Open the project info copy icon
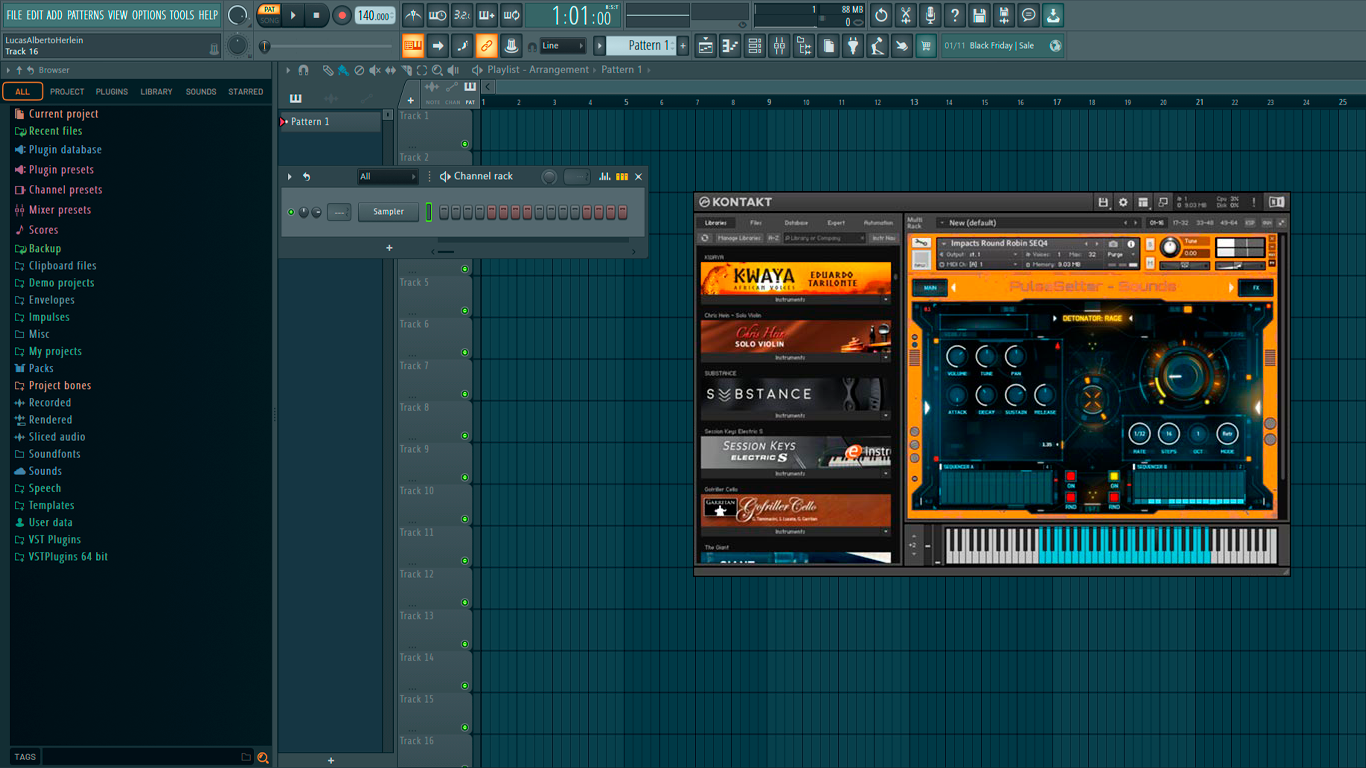This screenshot has width=1366, height=768. pos(829,45)
